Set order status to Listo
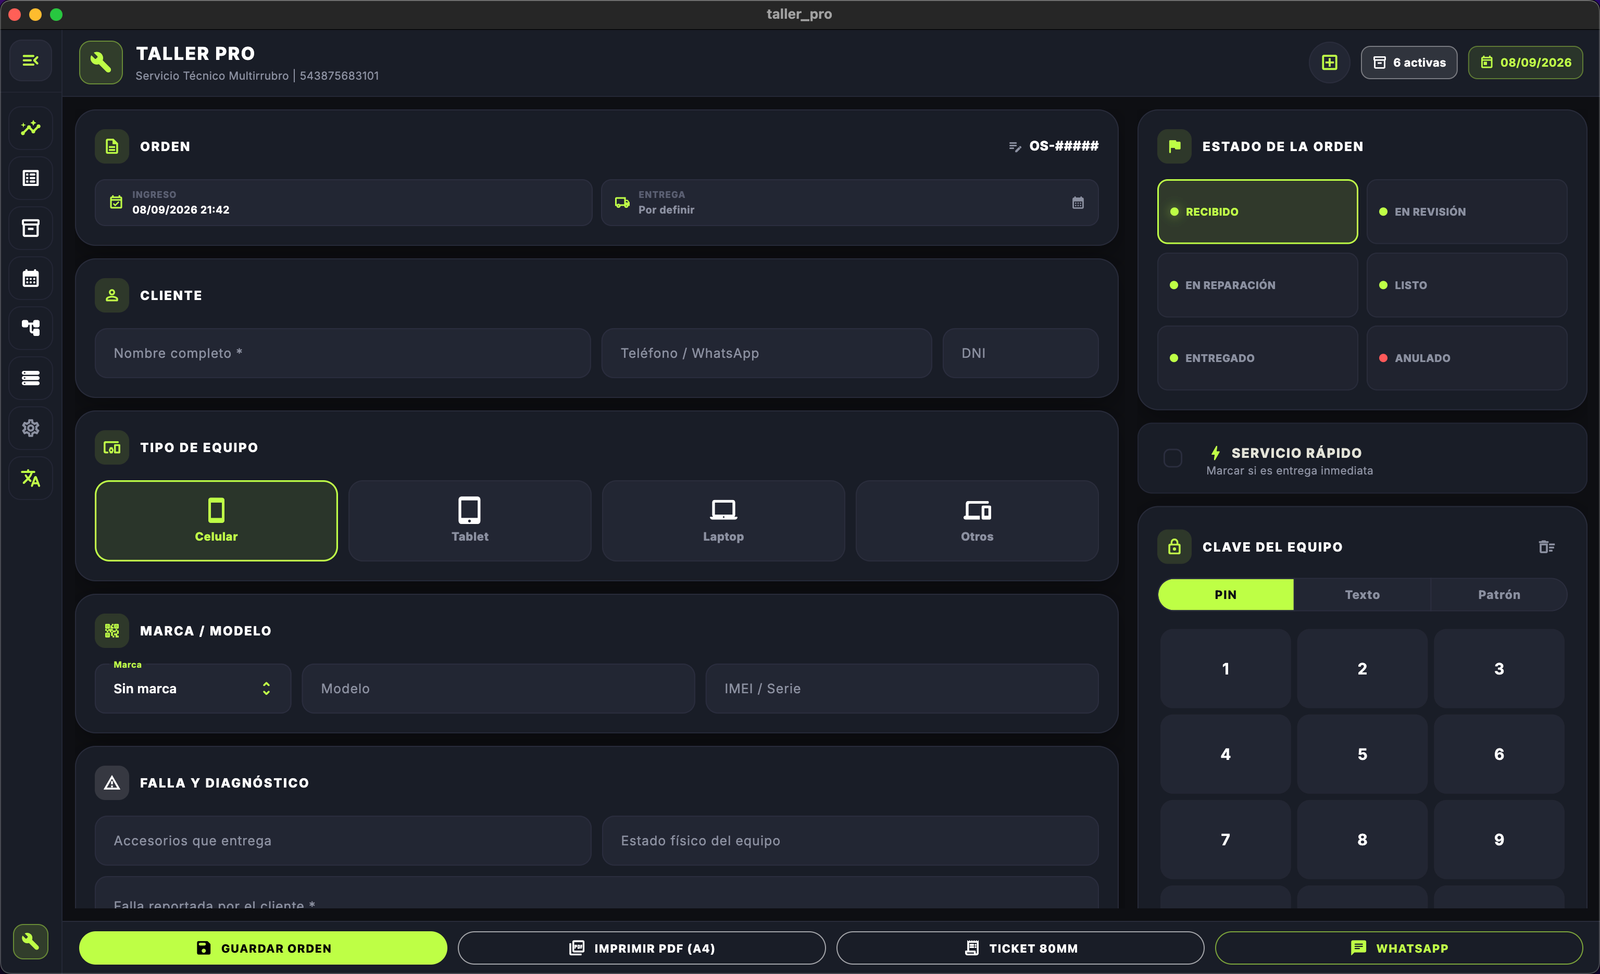 (x=1467, y=285)
